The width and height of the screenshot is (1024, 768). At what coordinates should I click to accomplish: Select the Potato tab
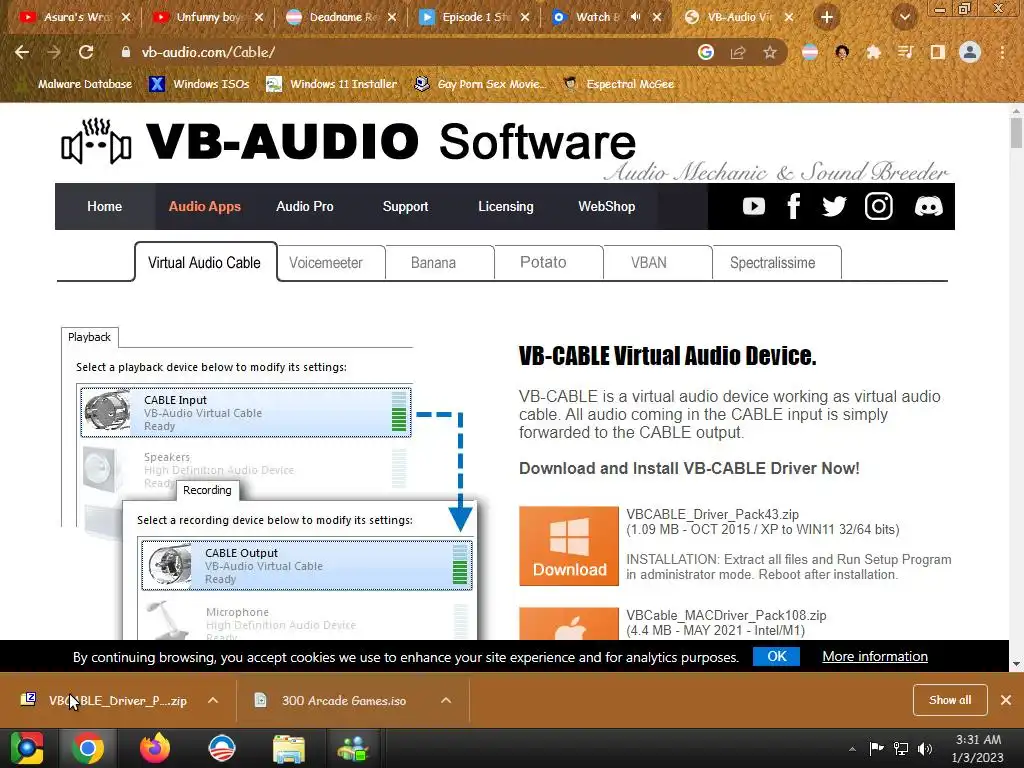tap(543, 263)
